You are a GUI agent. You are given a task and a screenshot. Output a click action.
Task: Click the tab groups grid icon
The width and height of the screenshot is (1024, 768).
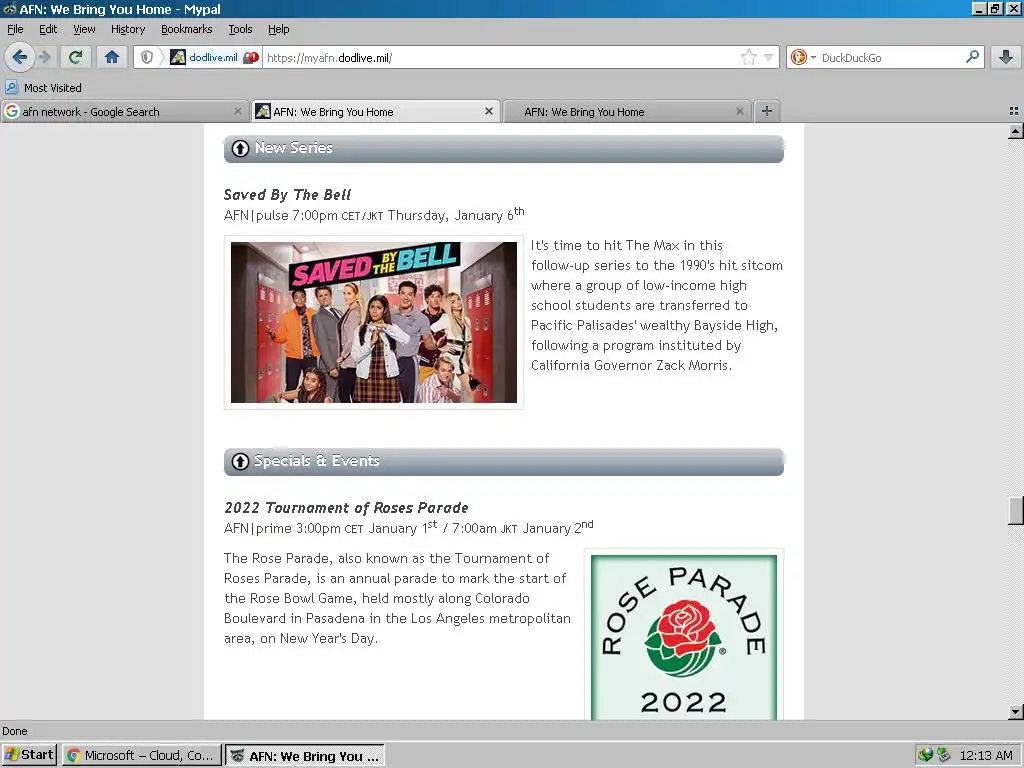1014,112
